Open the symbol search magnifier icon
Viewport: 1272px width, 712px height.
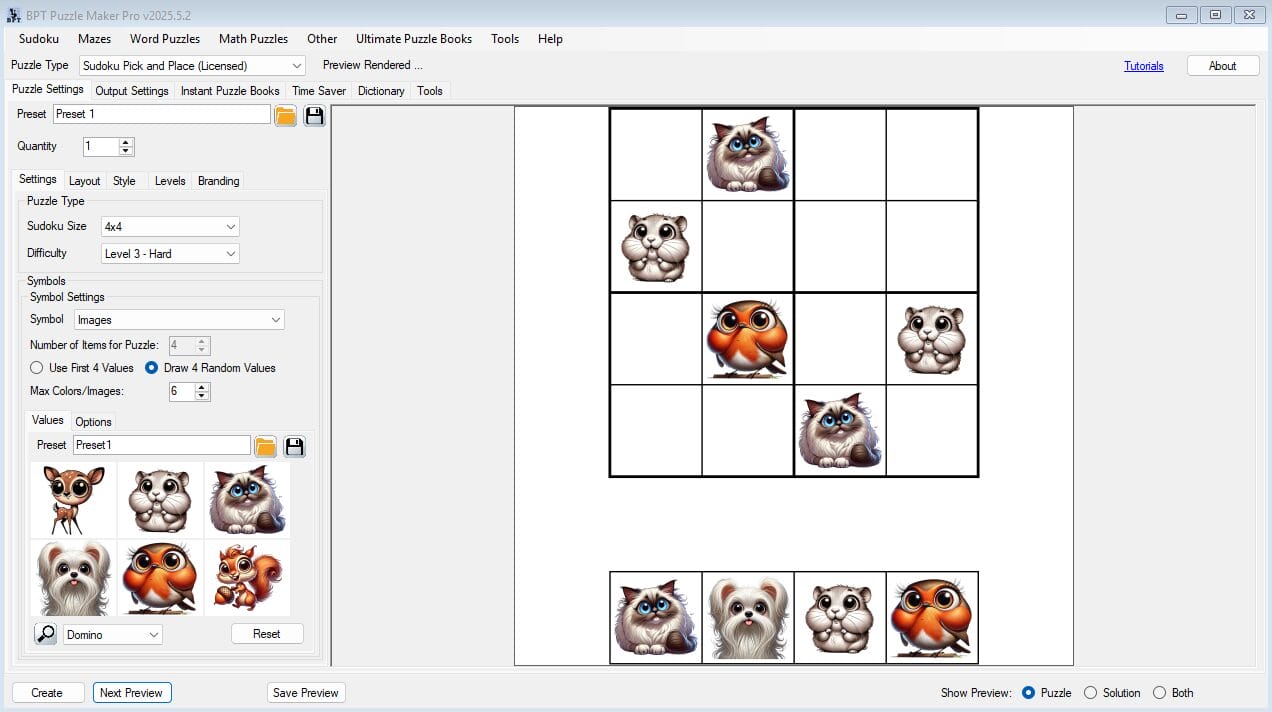[44, 633]
